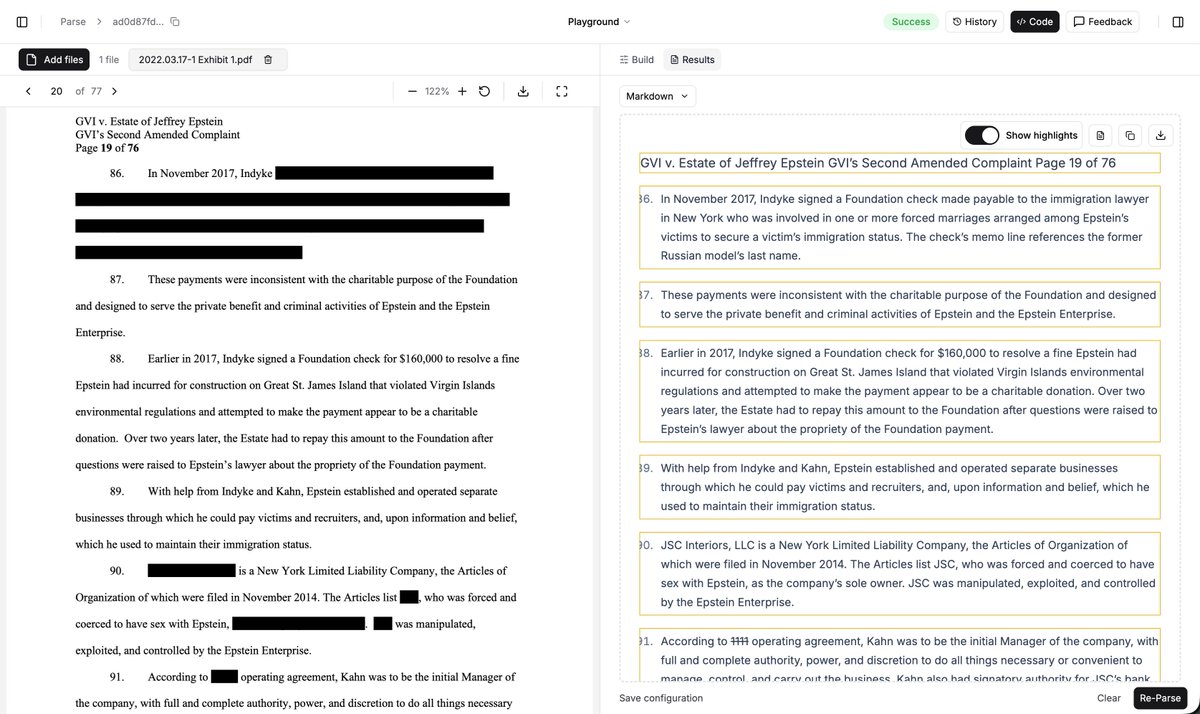Go to the next page arrow
The image size is (1200, 714).
coord(114,91)
